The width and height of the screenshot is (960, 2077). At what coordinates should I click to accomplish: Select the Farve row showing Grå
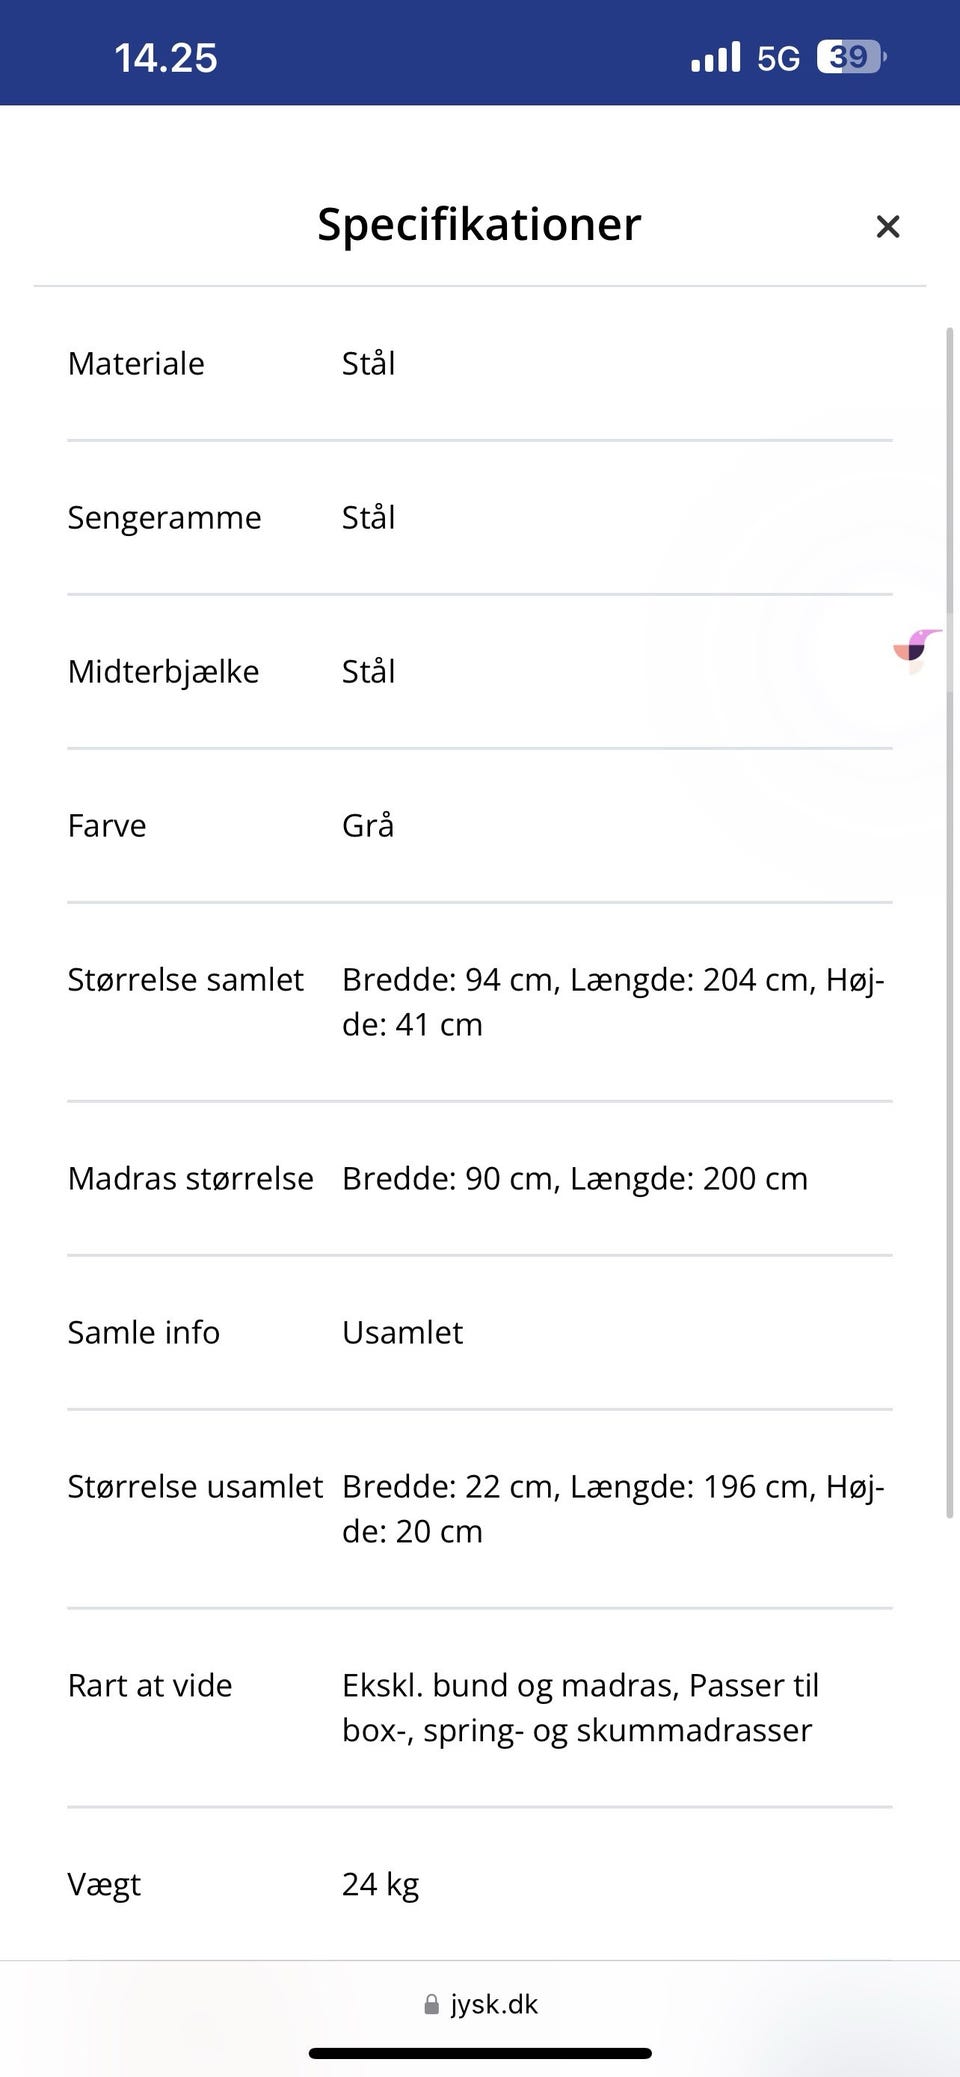tap(480, 825)
